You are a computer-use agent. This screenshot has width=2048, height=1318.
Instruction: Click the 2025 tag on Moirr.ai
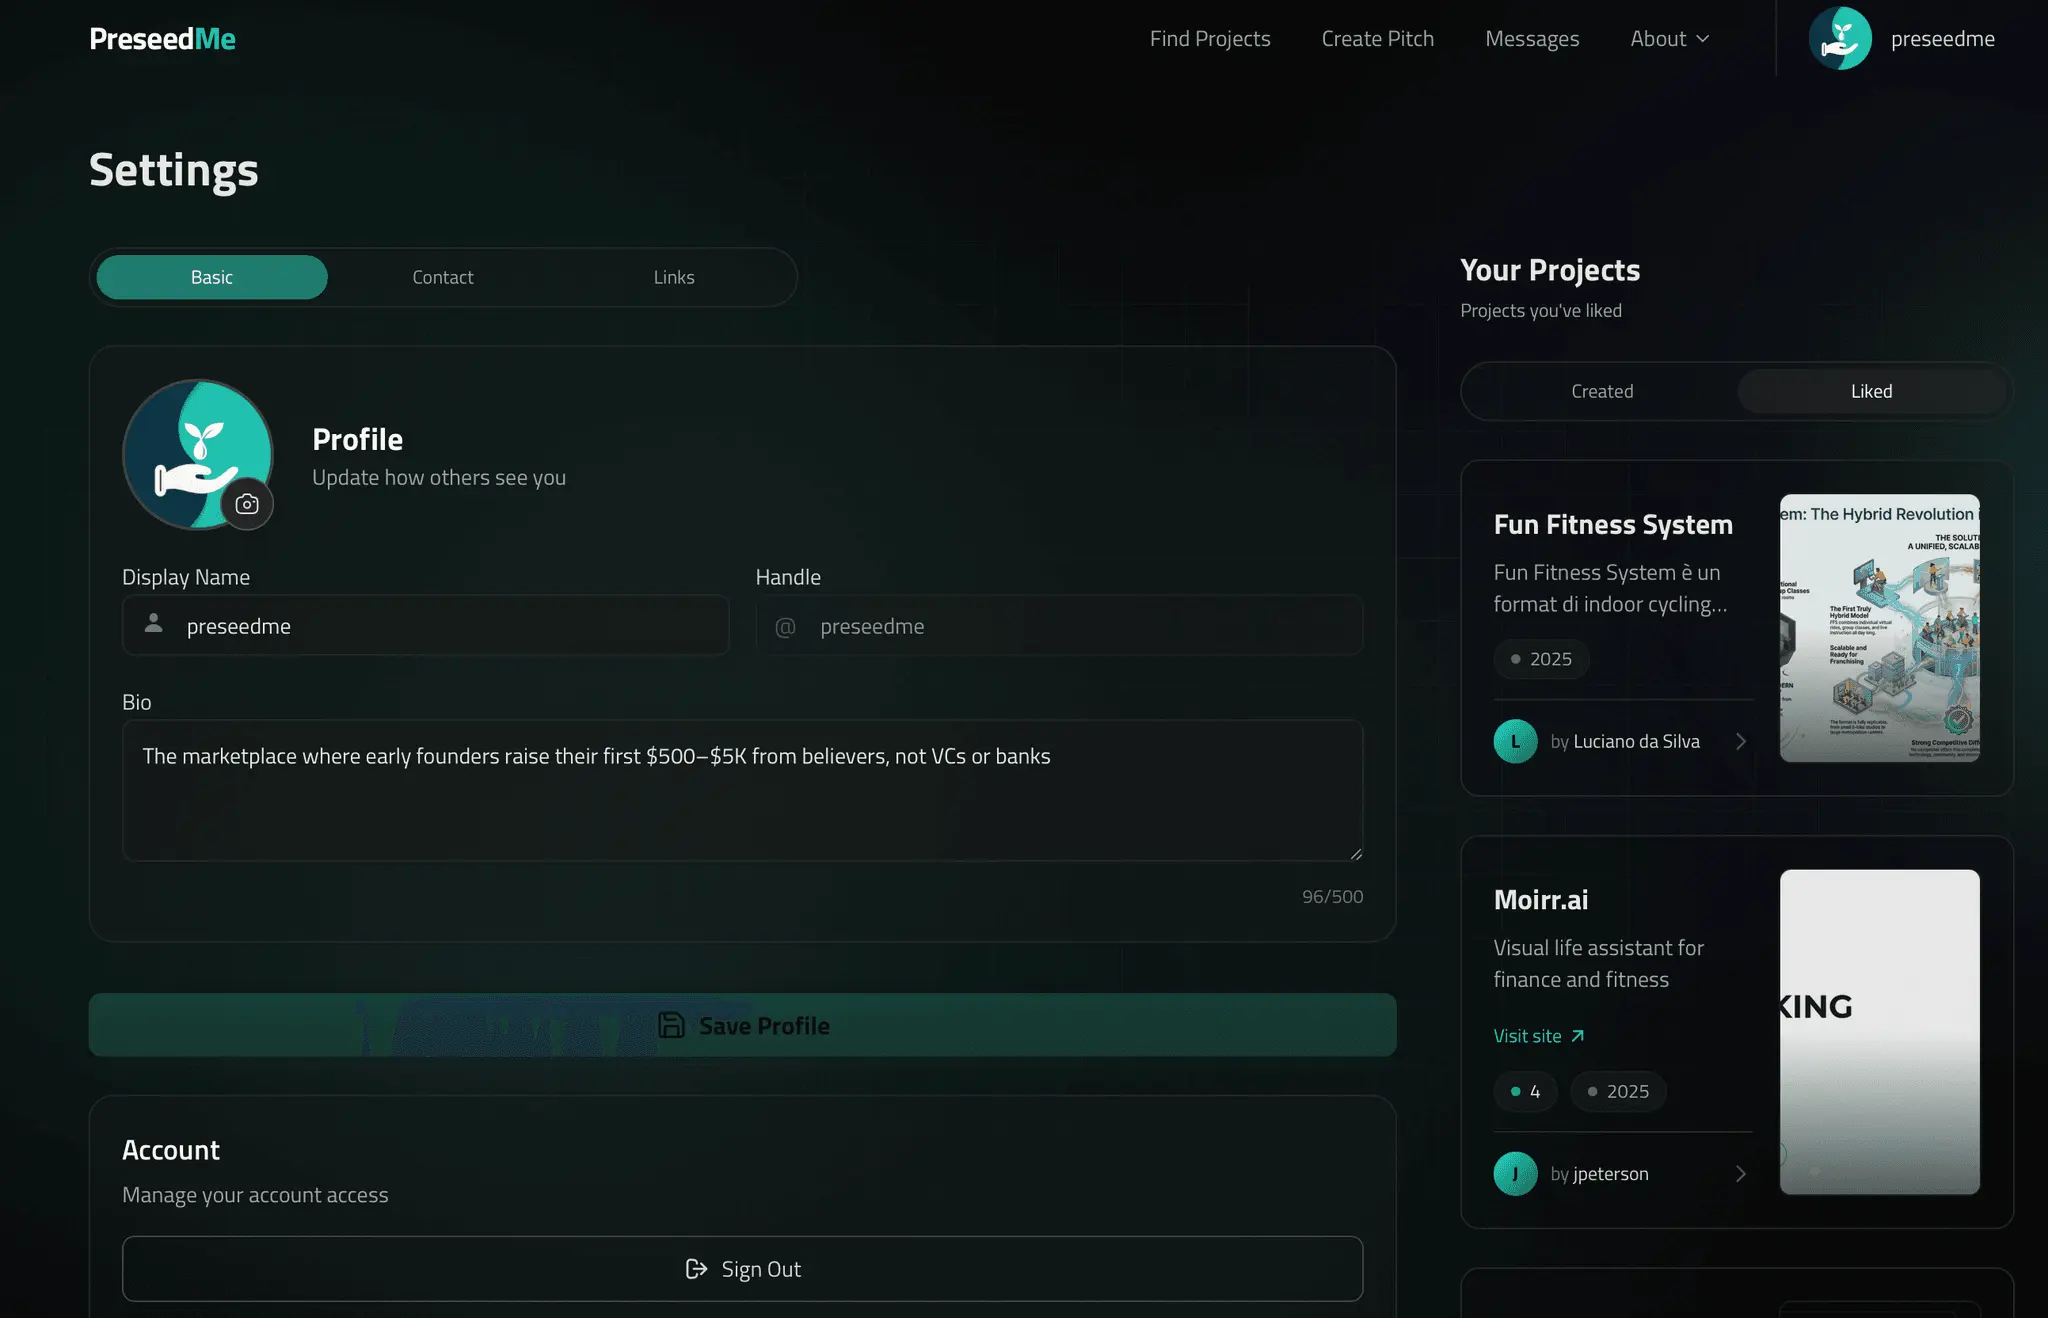click(1618, 1091)
